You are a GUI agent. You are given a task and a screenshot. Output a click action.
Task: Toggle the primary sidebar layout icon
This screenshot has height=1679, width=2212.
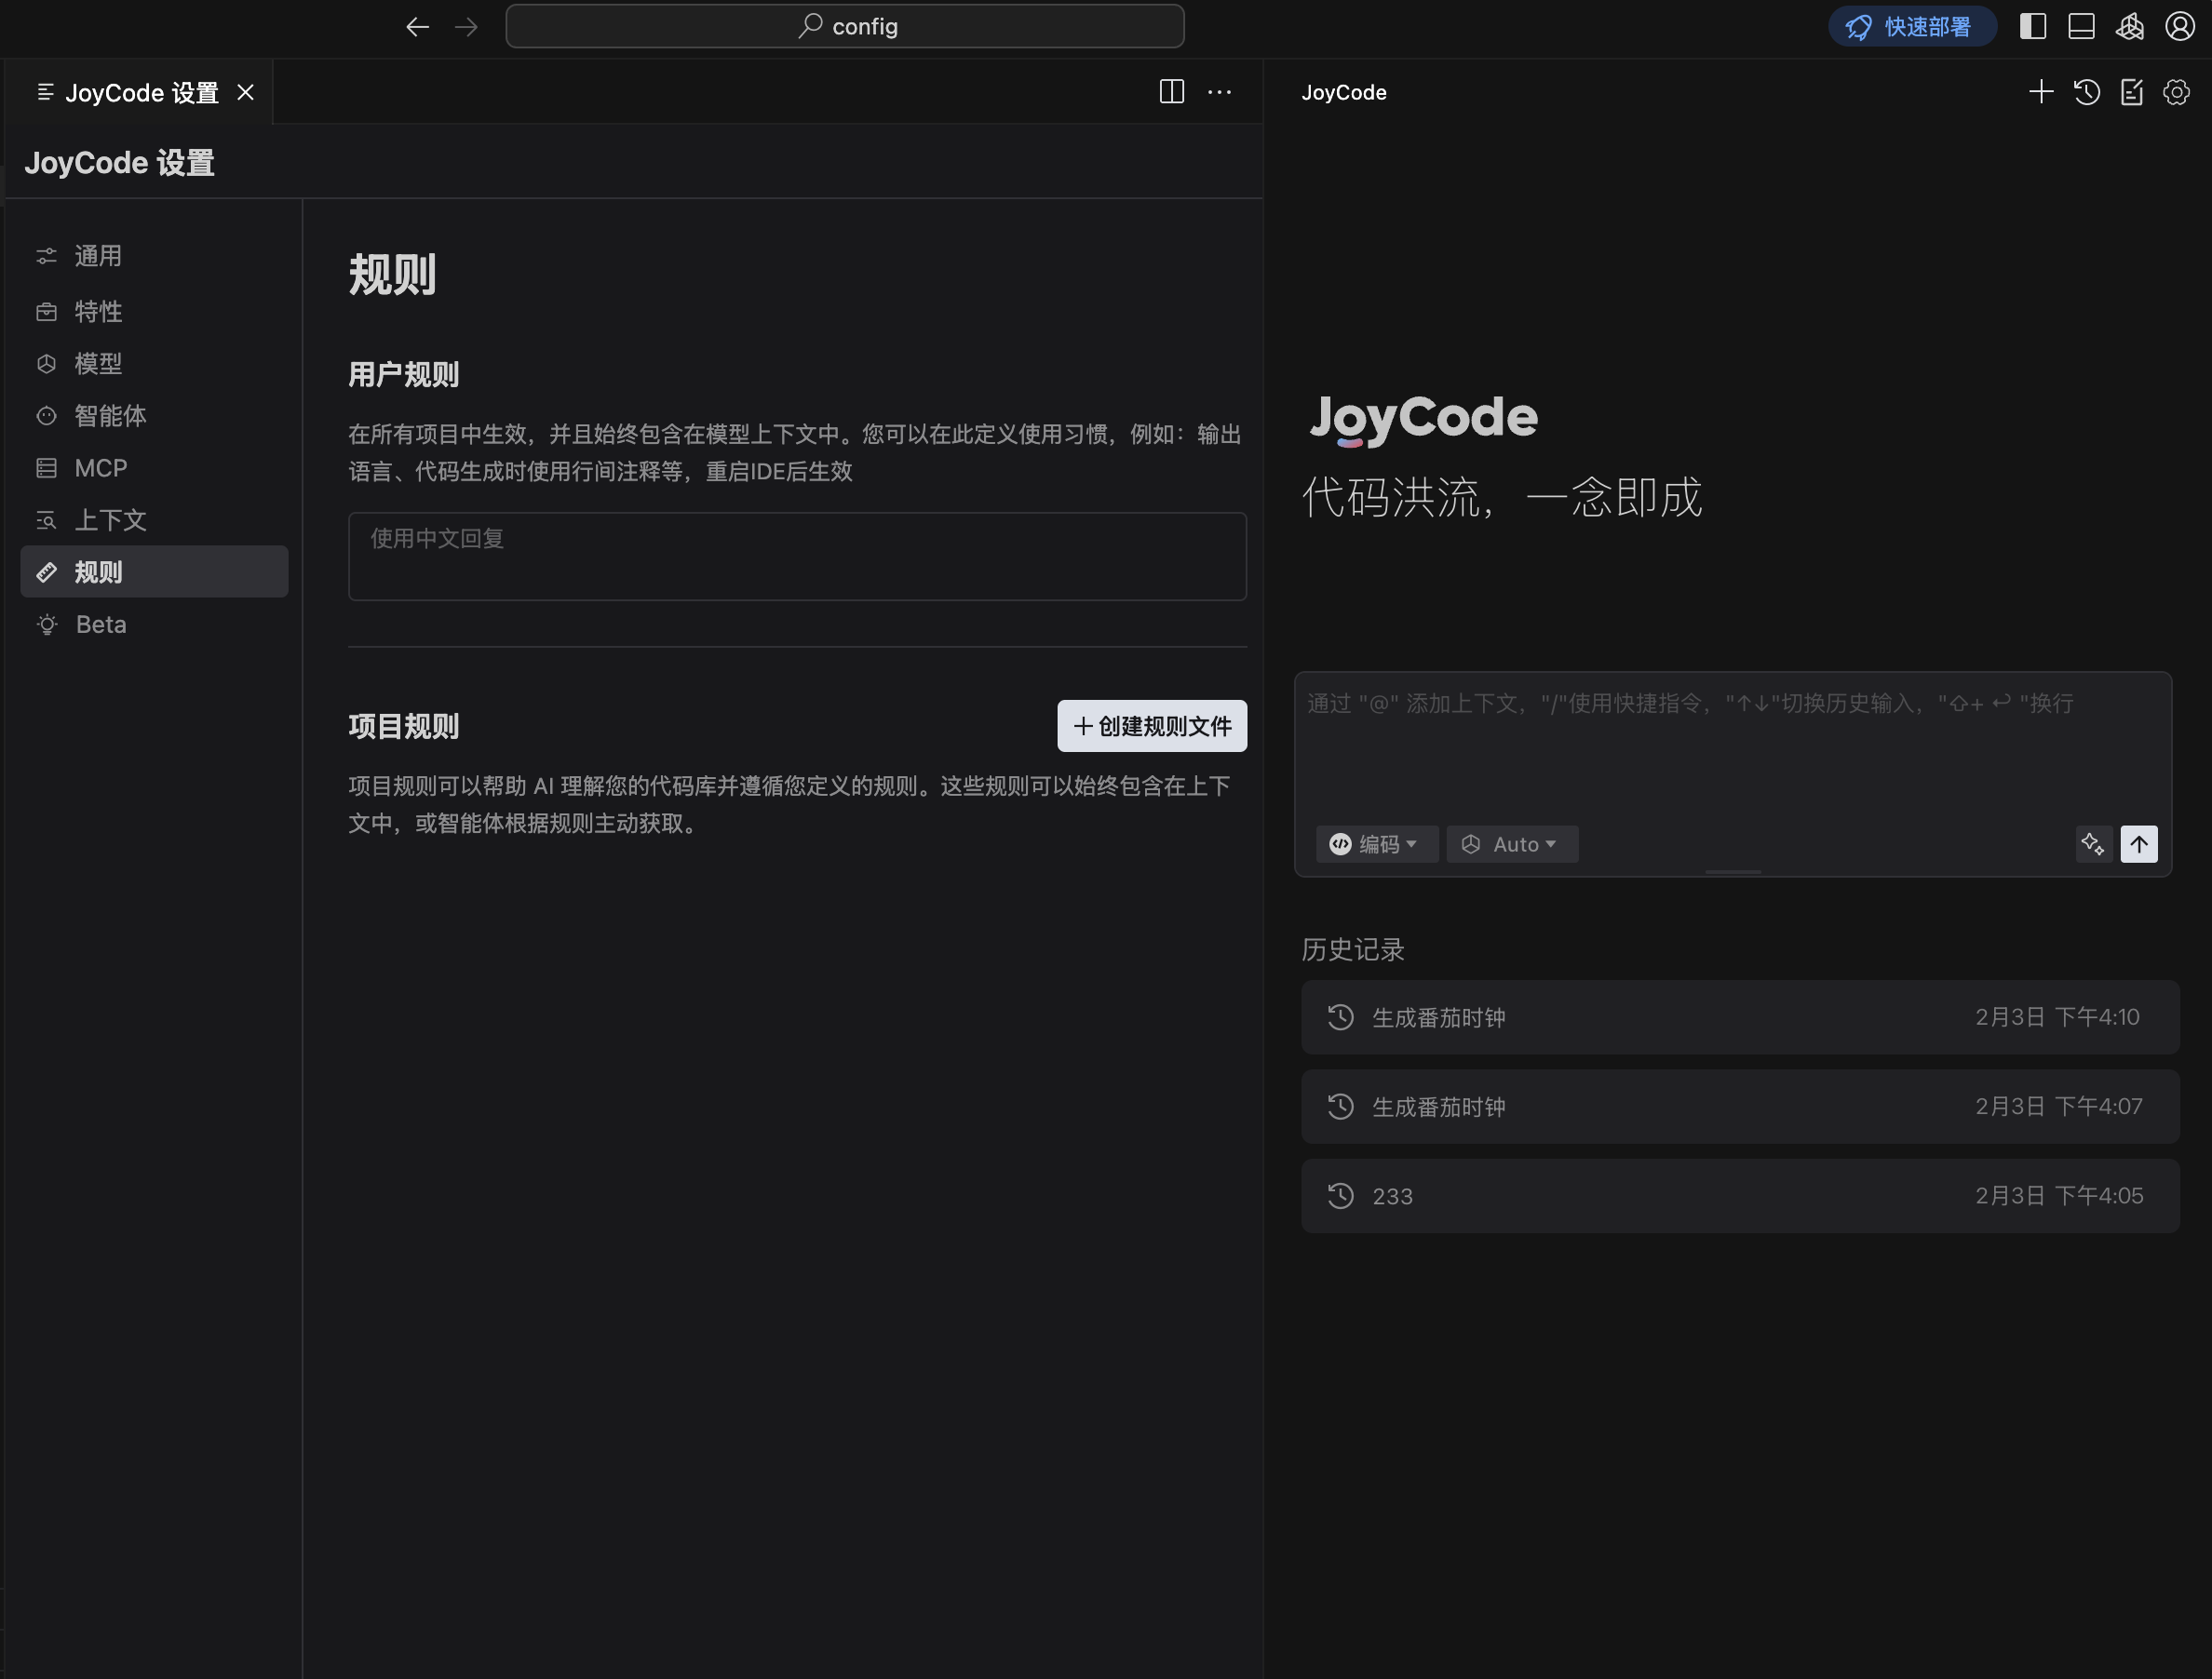[2033, 26]
